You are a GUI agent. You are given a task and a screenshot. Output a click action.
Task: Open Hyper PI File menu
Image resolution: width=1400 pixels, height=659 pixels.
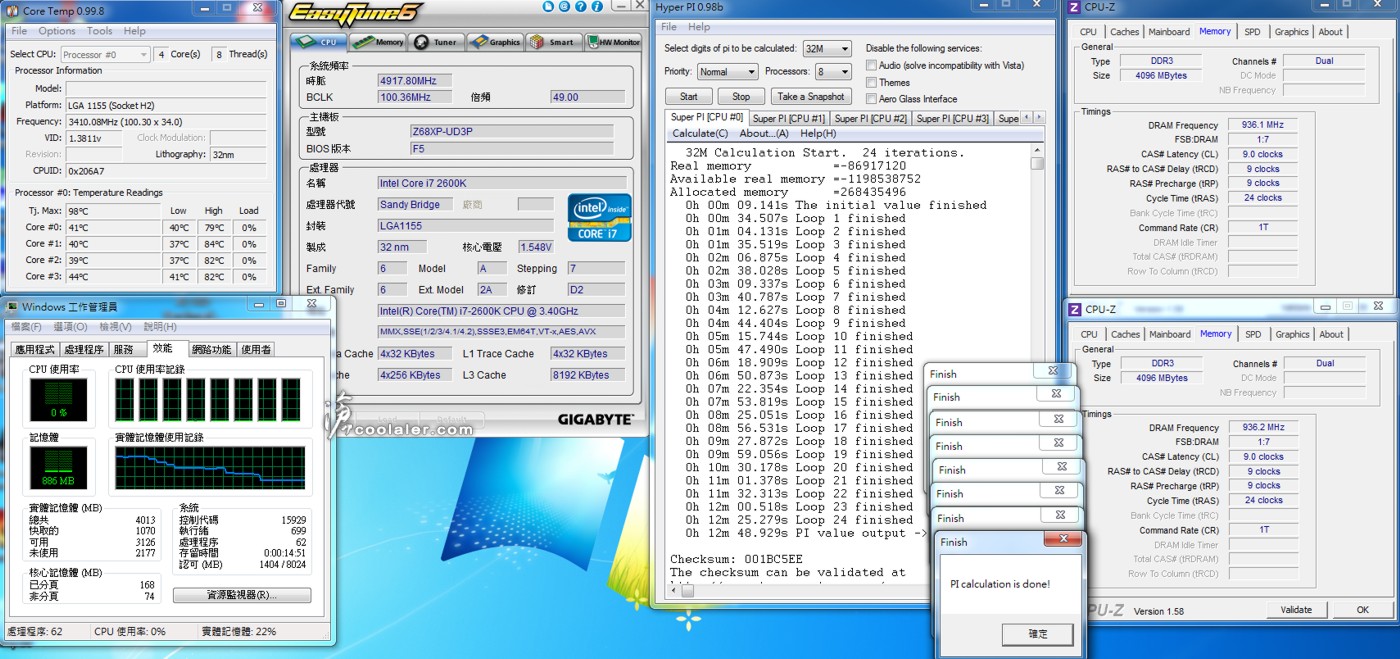[x=669, y=27]
